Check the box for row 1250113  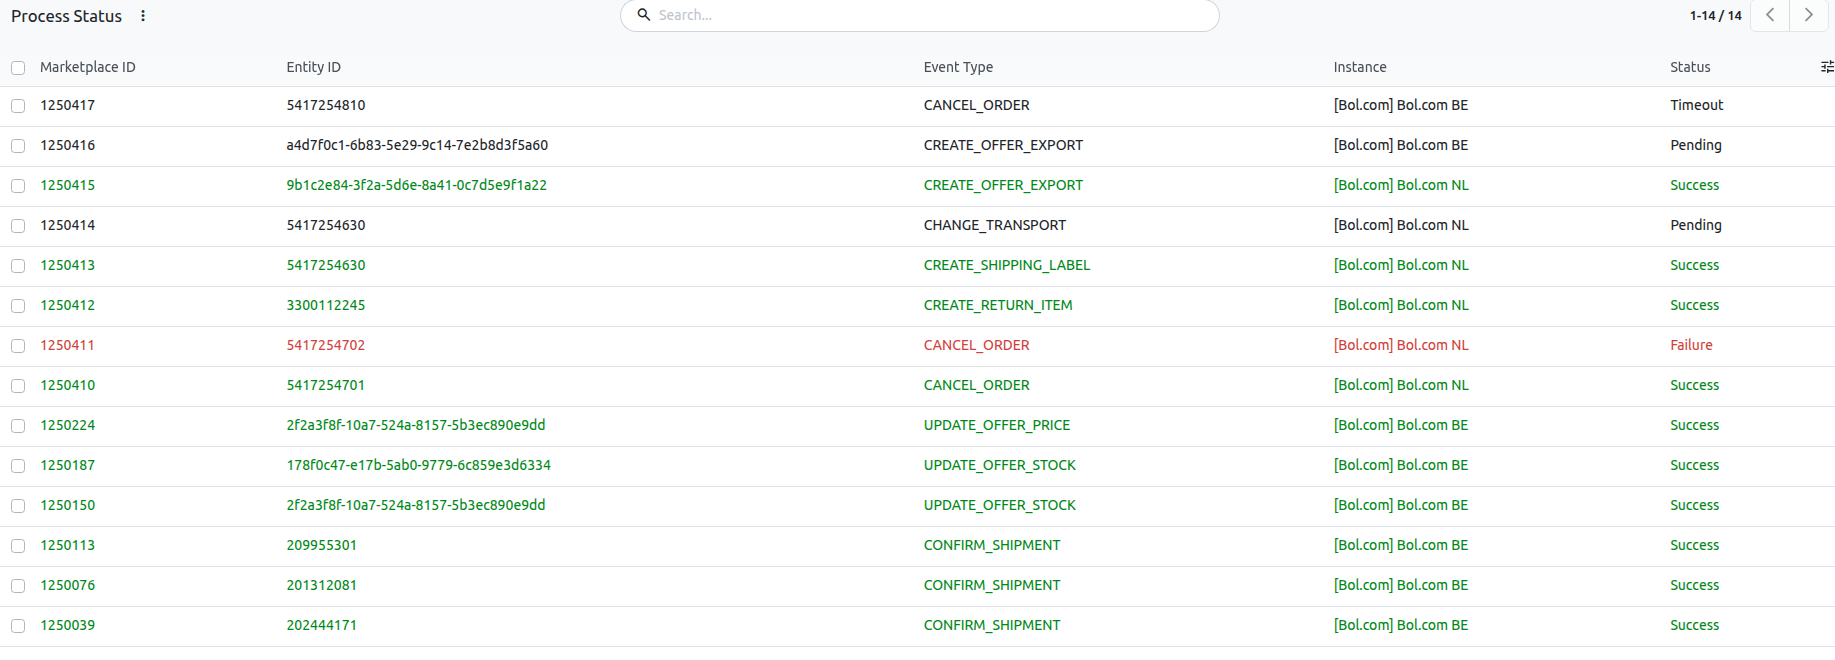coord(18,546)
